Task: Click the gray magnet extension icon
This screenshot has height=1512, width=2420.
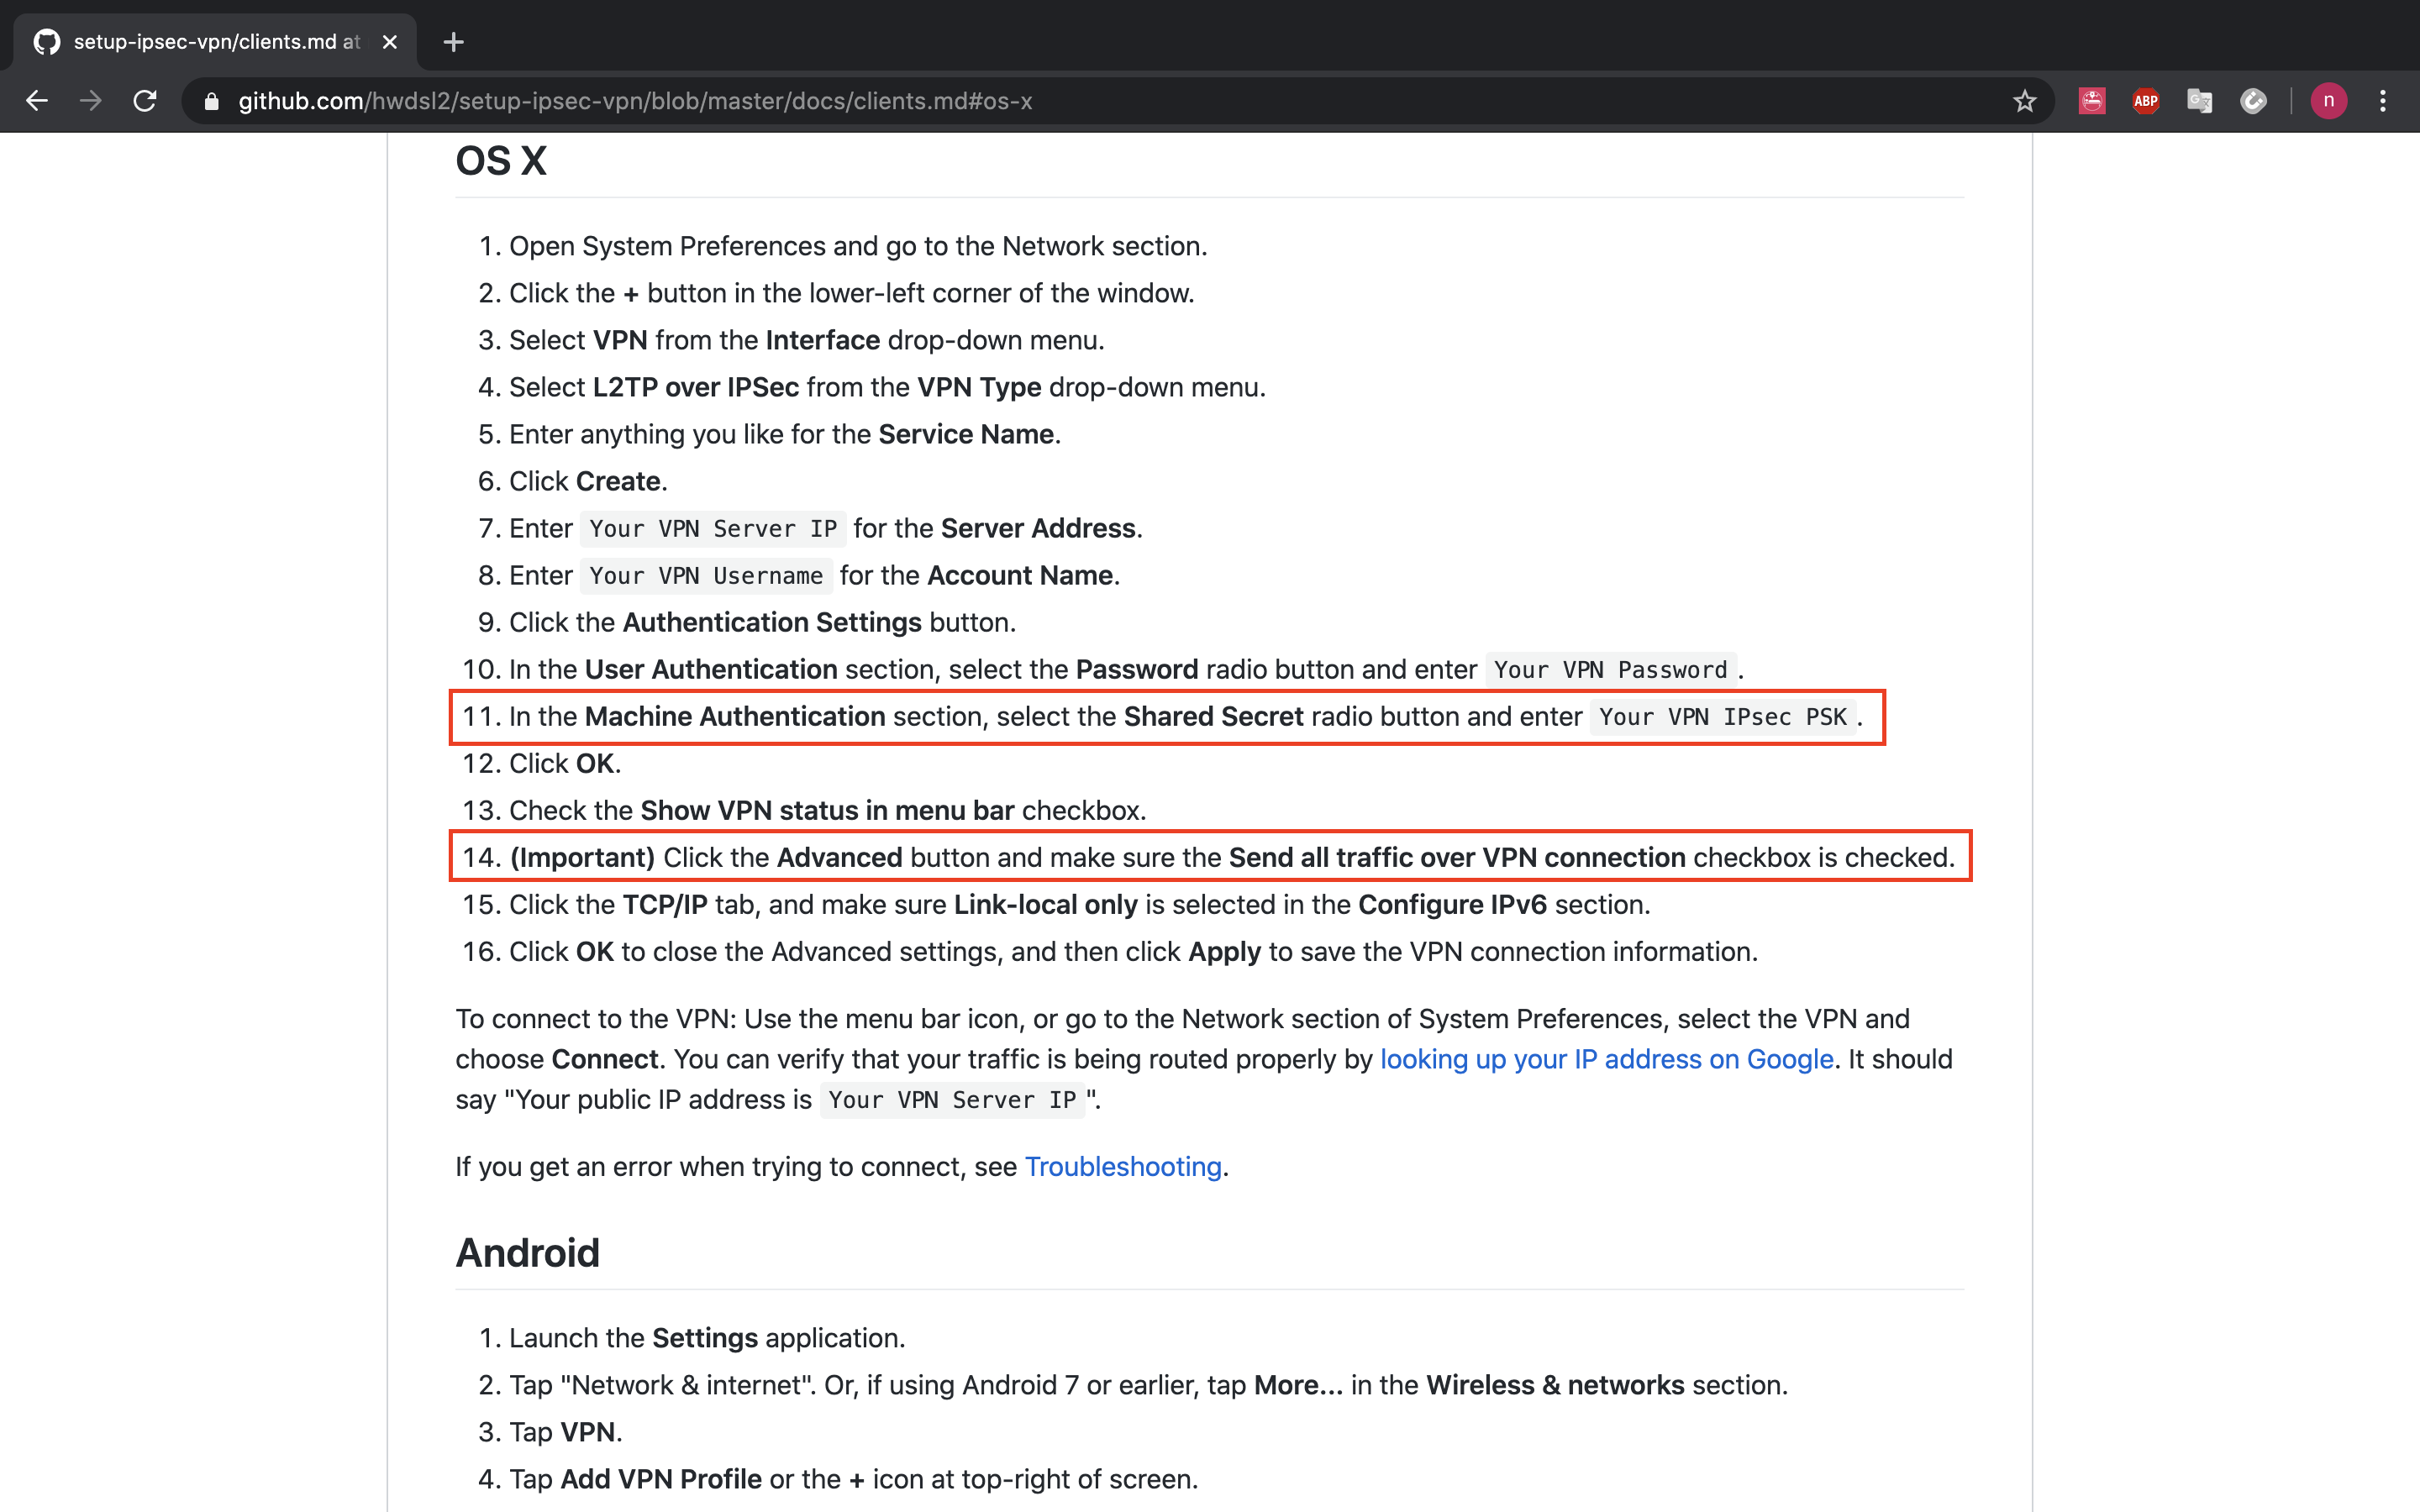Action: point(2253,101)
